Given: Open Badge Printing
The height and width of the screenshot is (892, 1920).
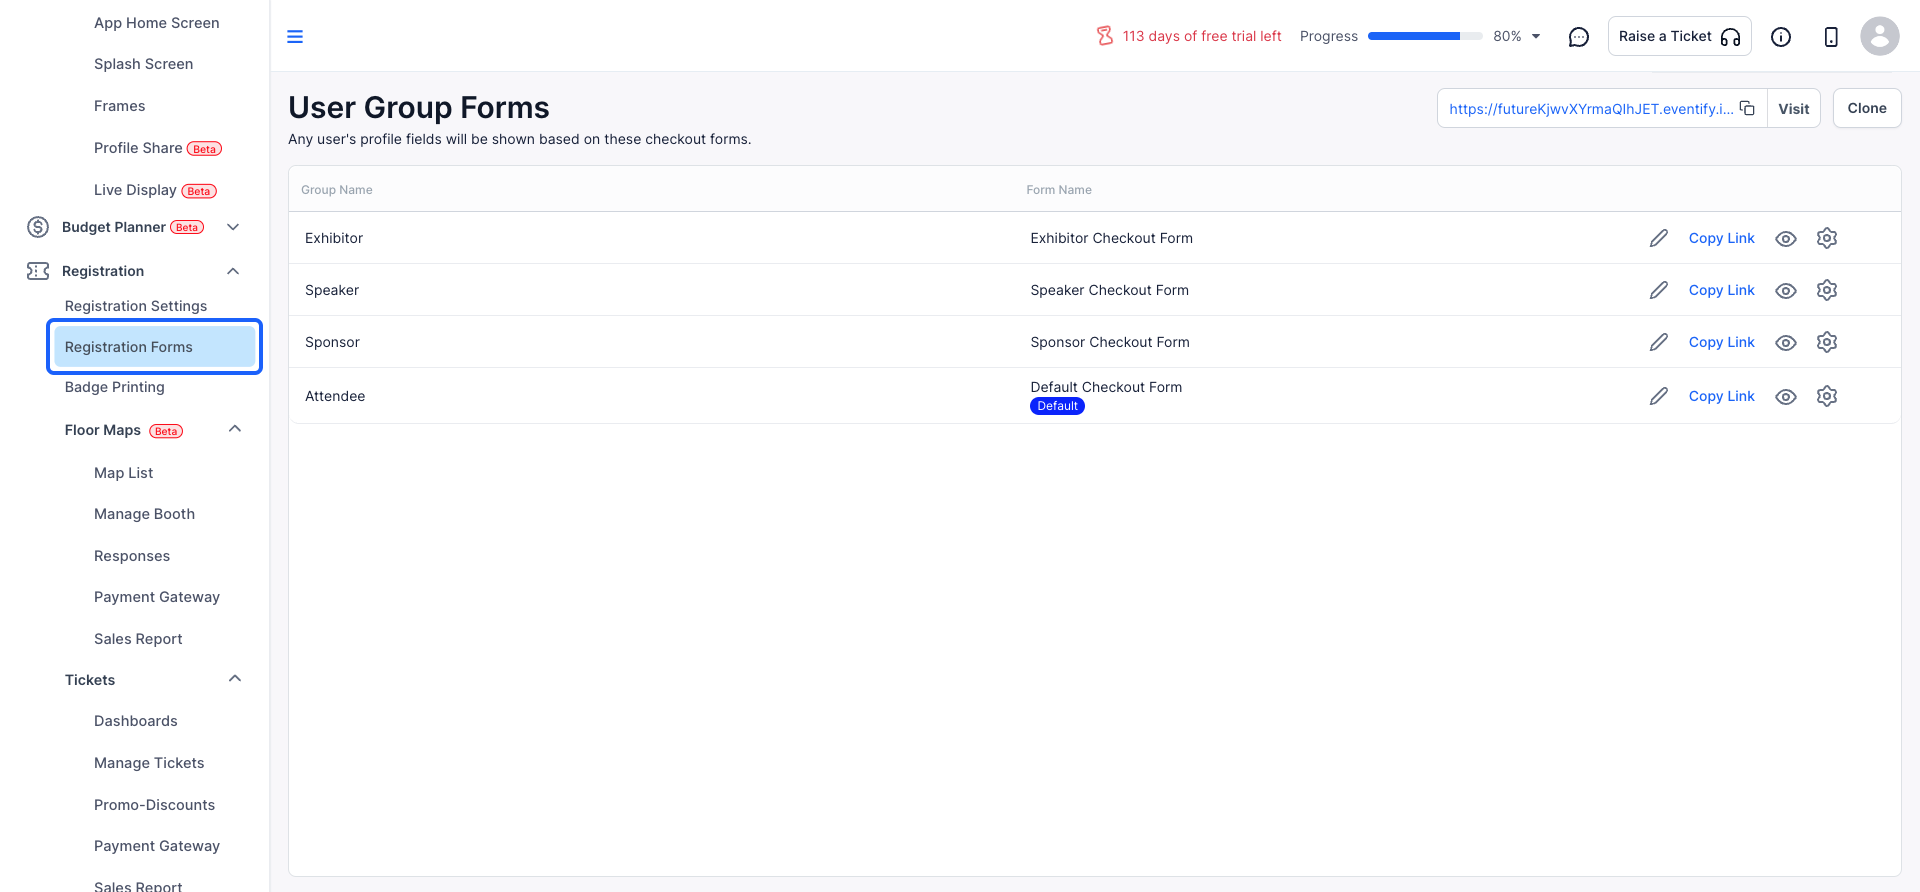Looking at the screenshot, I should (x=115, y=387).
